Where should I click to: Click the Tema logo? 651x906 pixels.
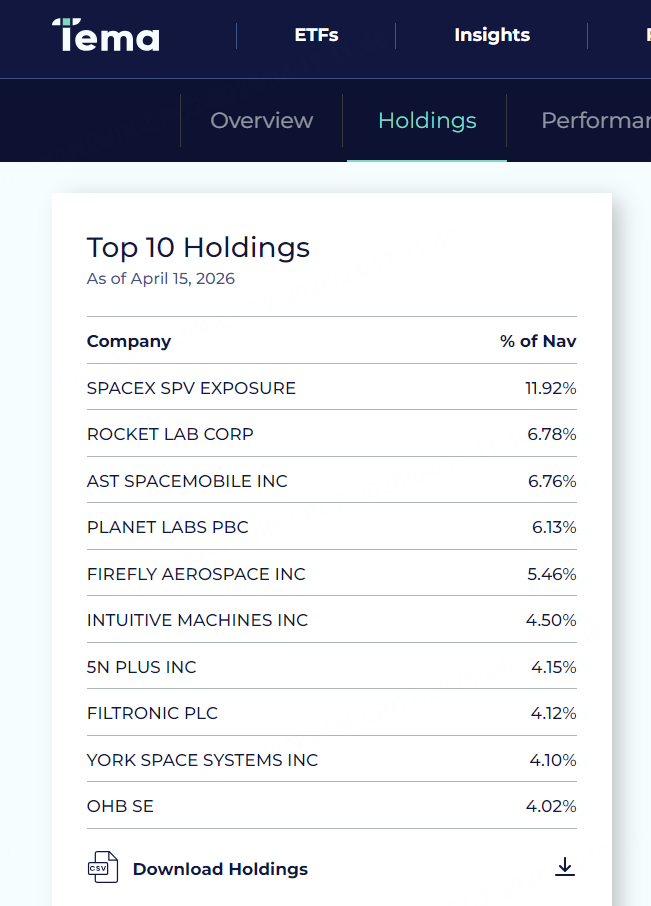point(106,35)
